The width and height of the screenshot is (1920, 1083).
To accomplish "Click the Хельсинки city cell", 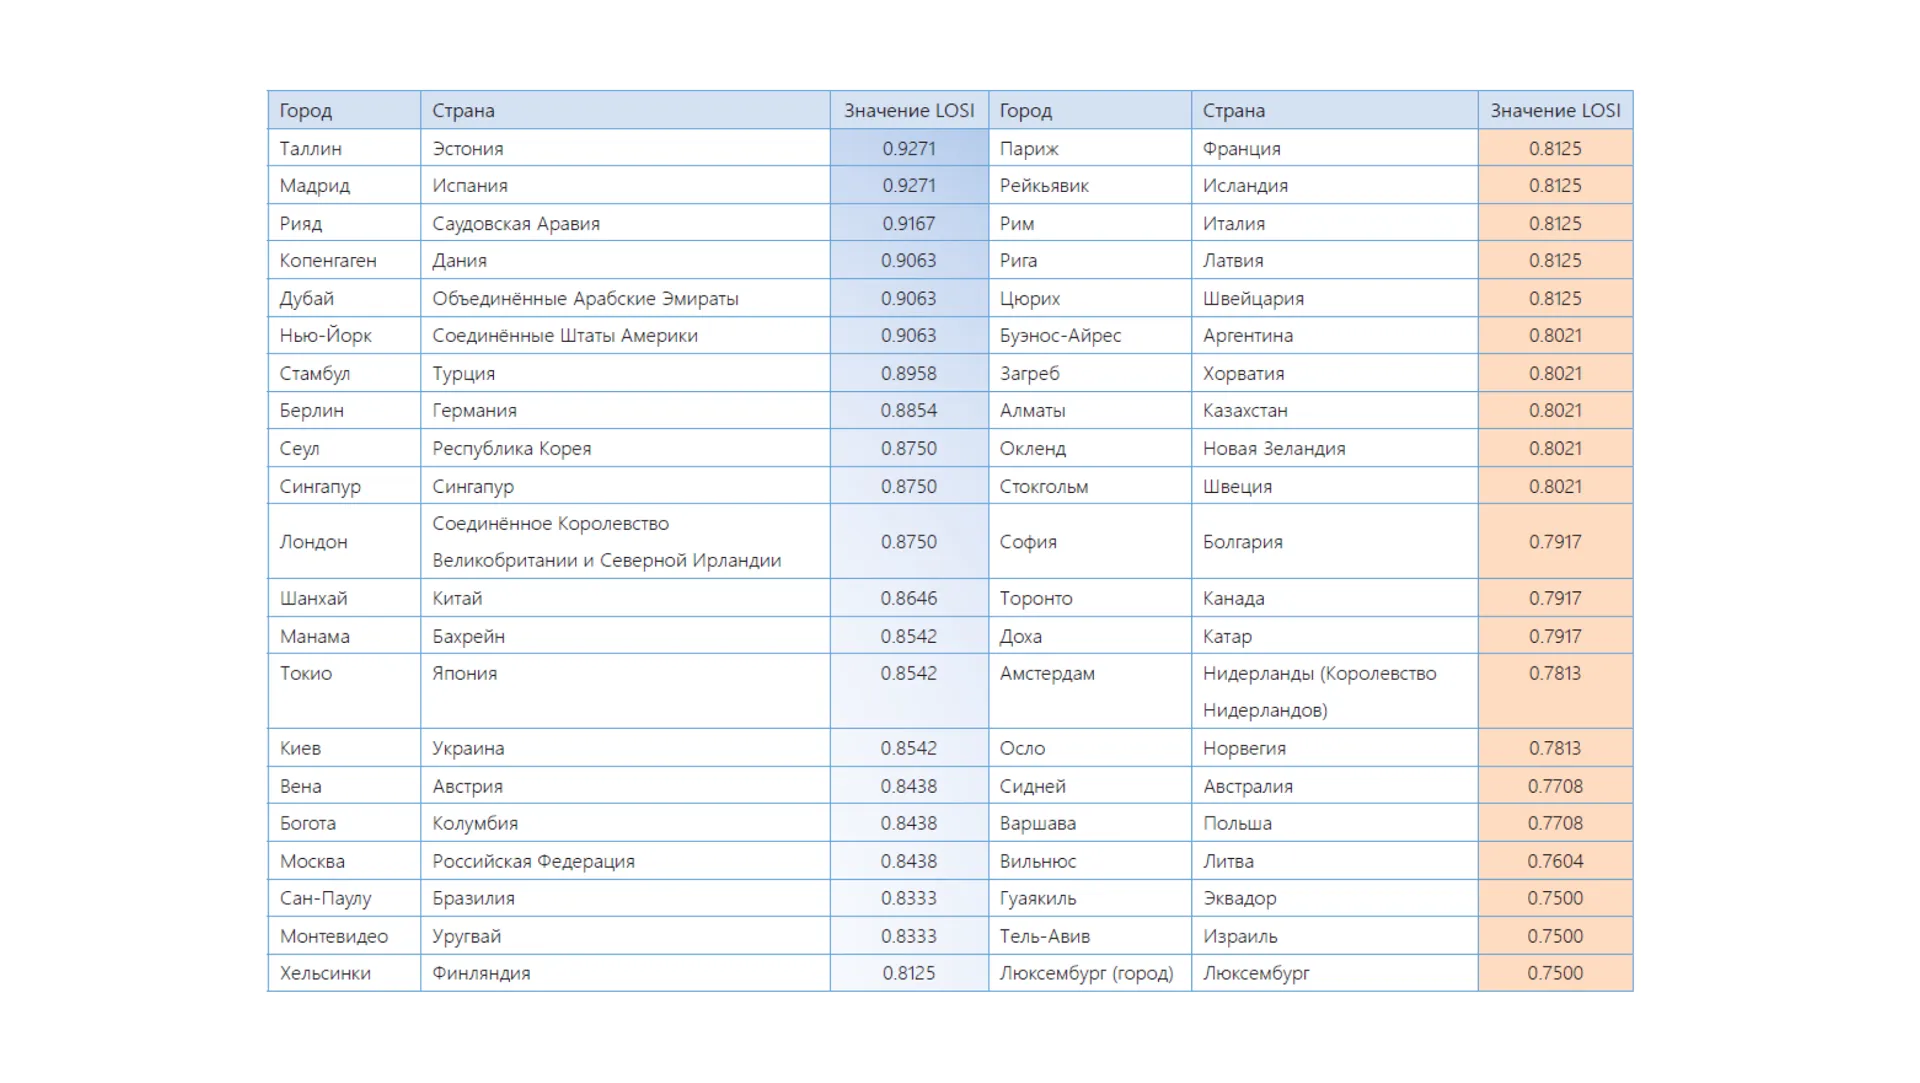I will [x=344, y=973].
